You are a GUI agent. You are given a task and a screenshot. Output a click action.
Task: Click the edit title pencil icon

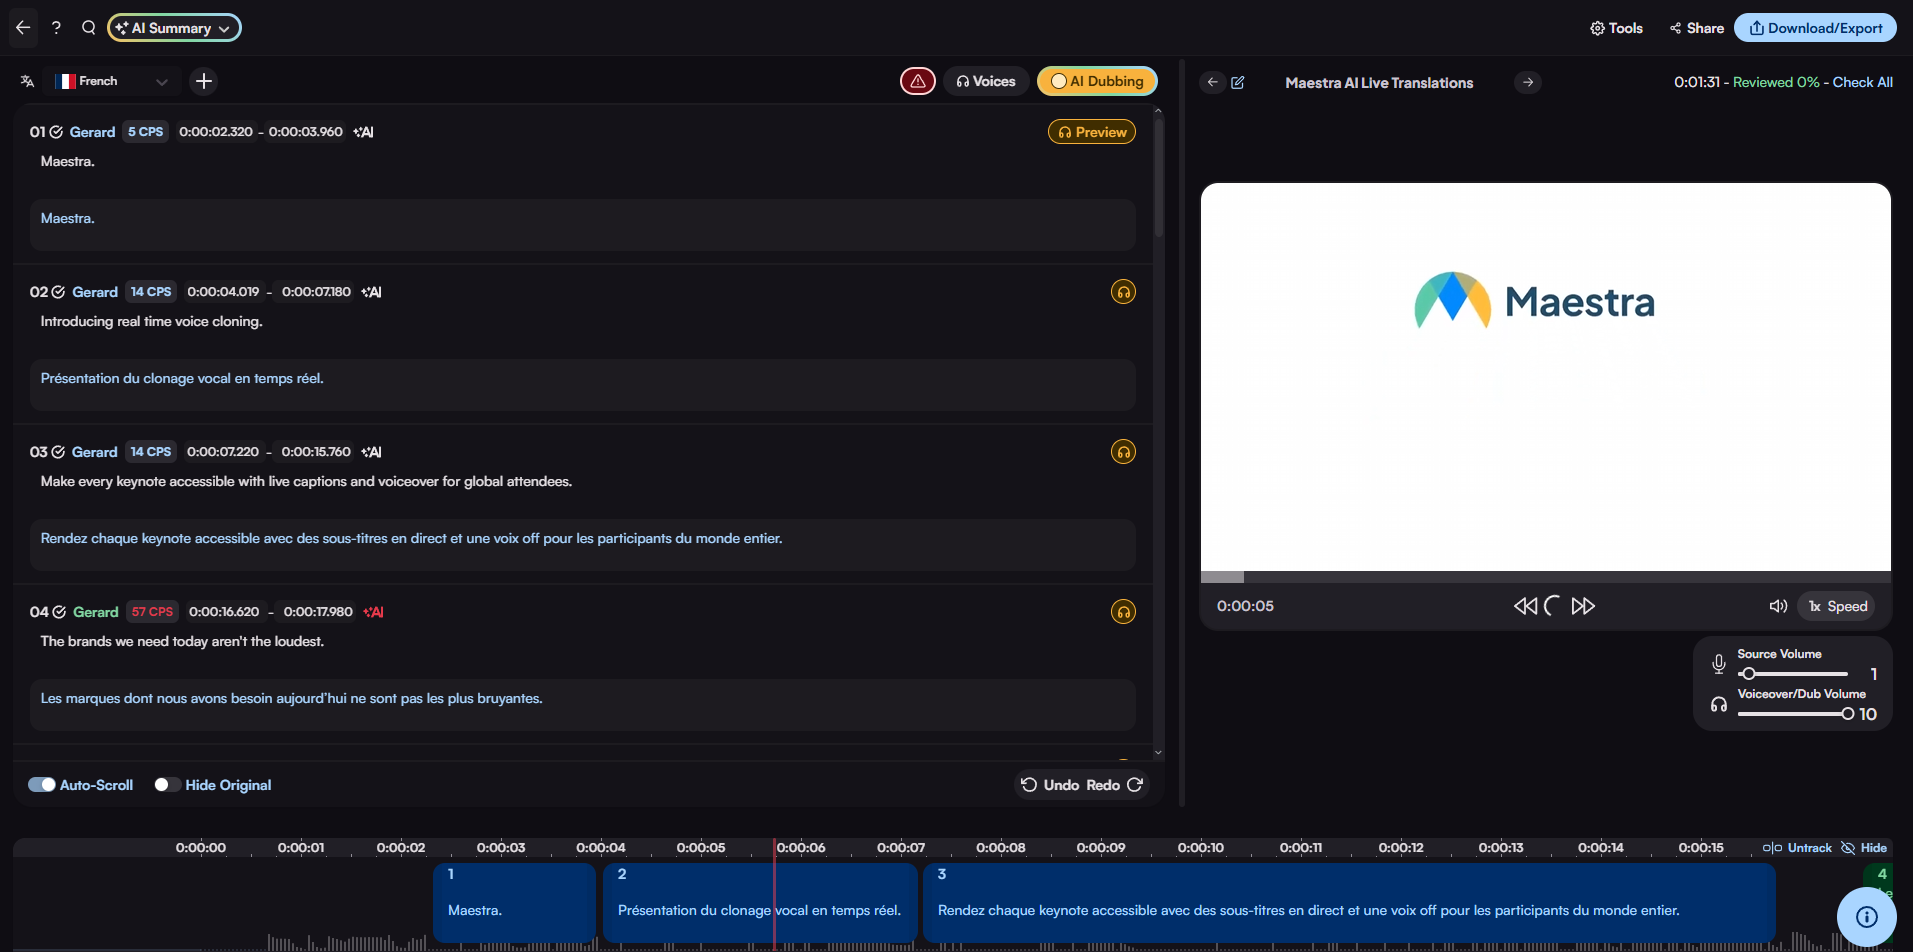click(x=1238, y=82)
